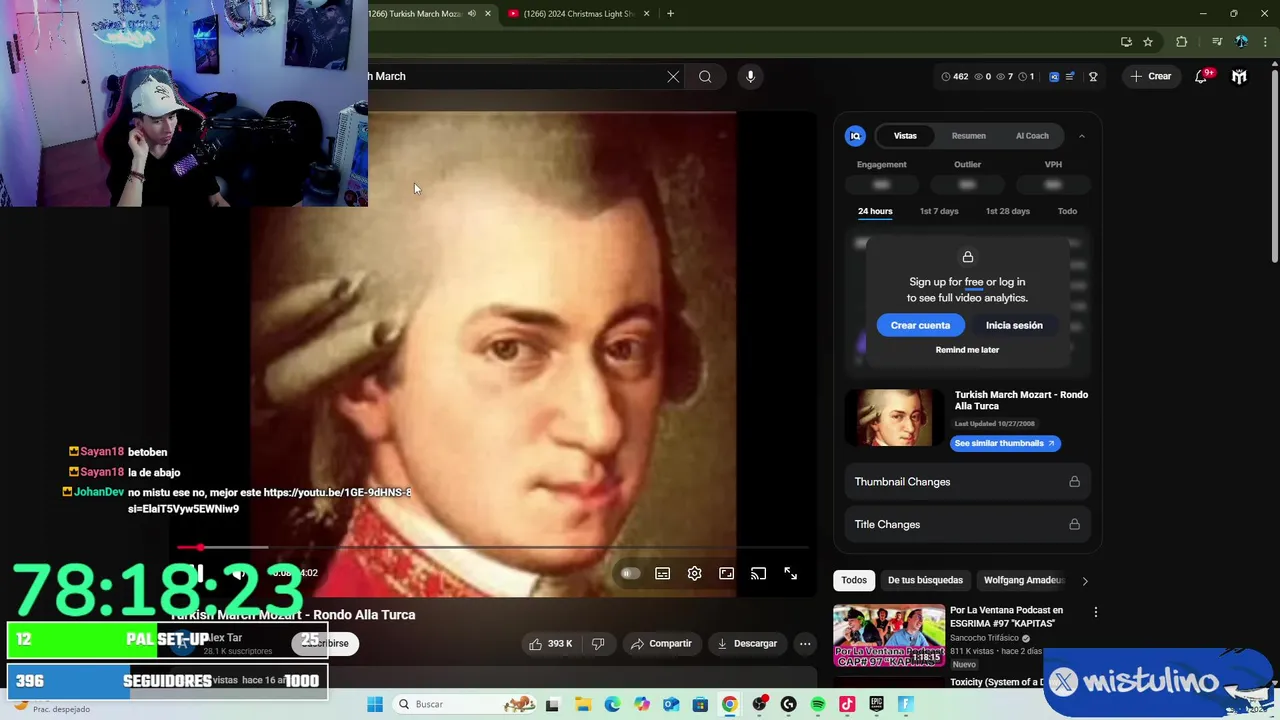Image resolution: width=1280 pixels, height=720 pixels.
Task: Close the Turkish March tab
Action: tap(487, 13)
